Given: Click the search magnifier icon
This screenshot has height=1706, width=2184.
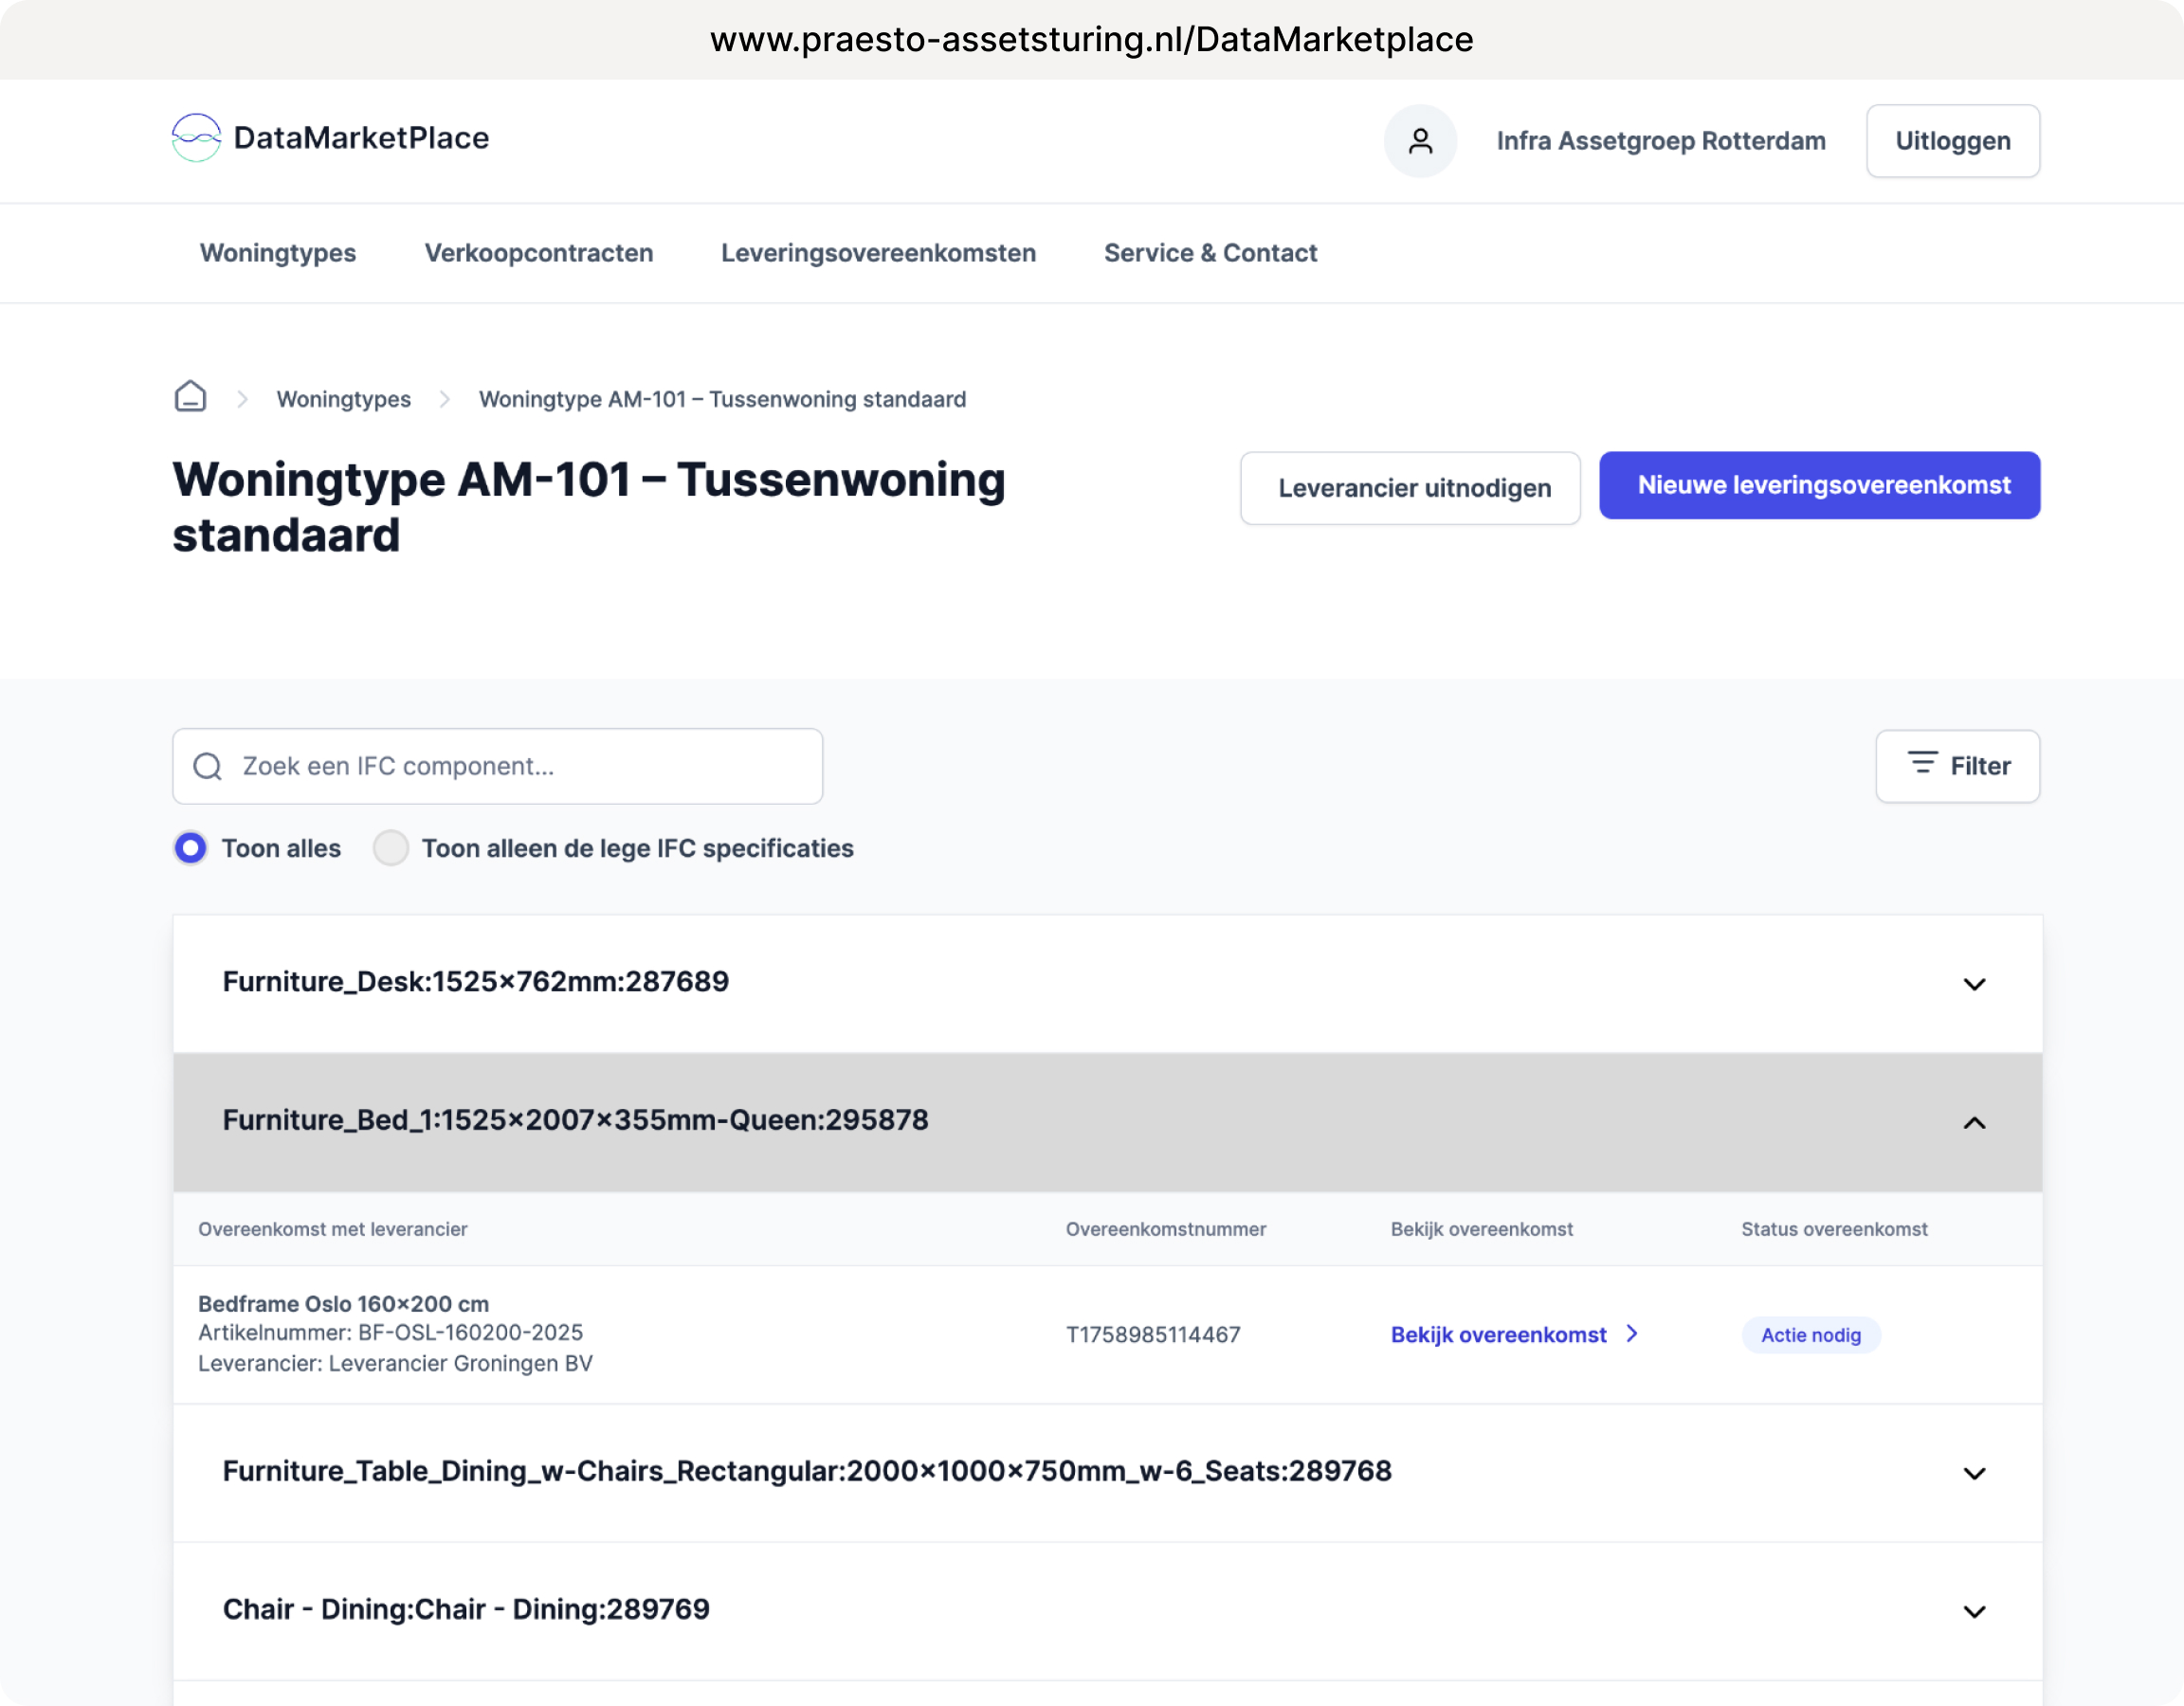Looking at the screenshot, I should pos(208,766).
